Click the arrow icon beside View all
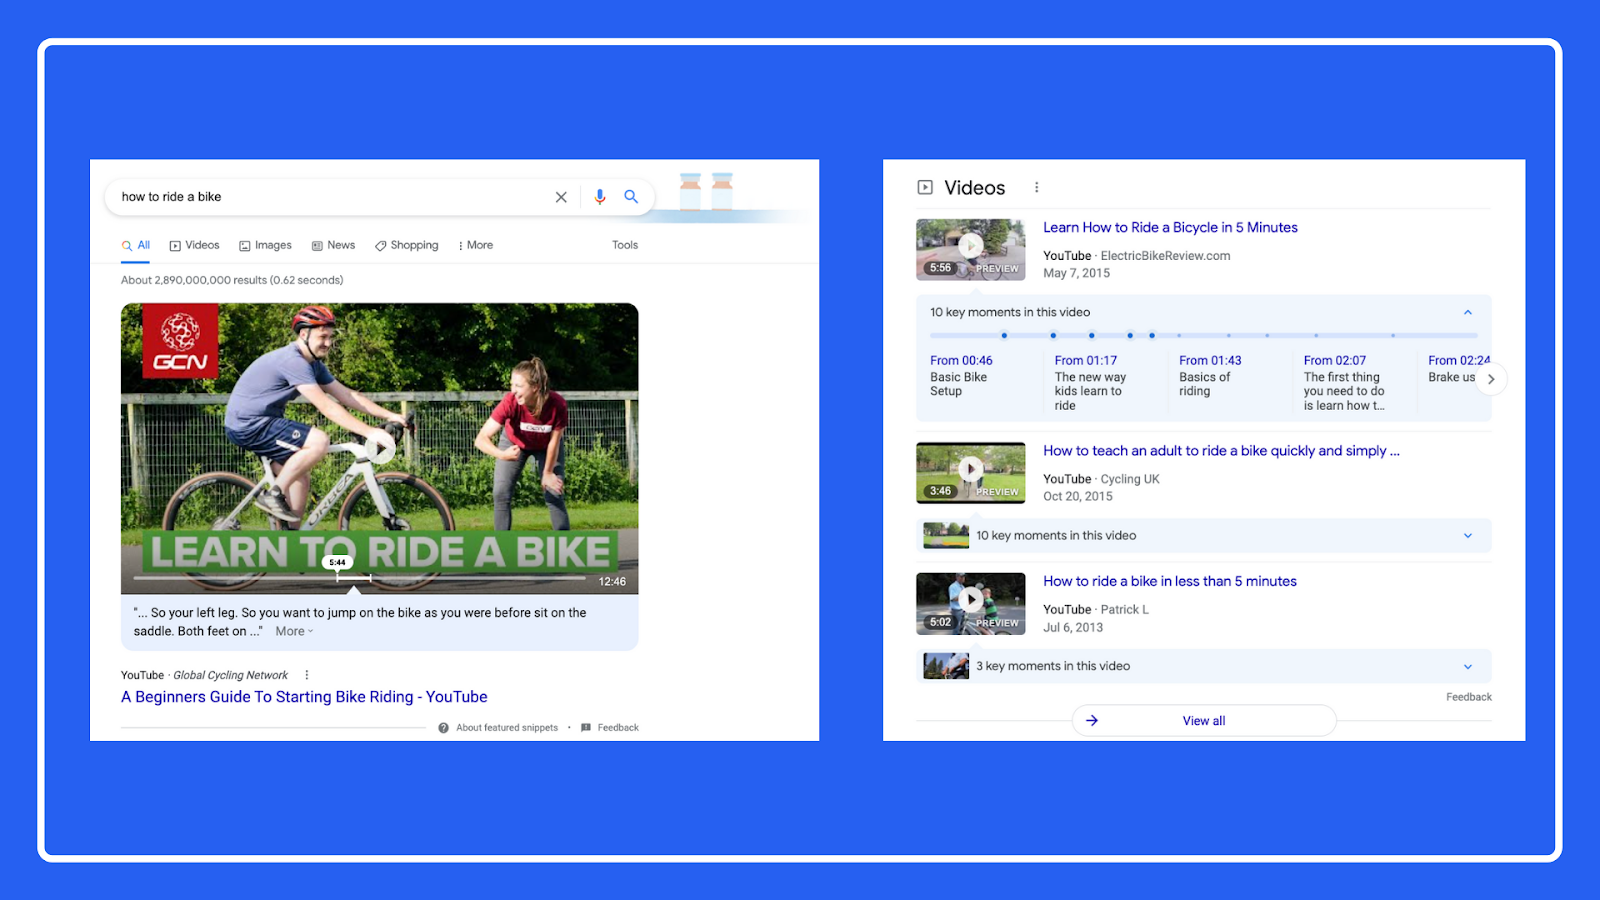 [x=1092, y=720]
